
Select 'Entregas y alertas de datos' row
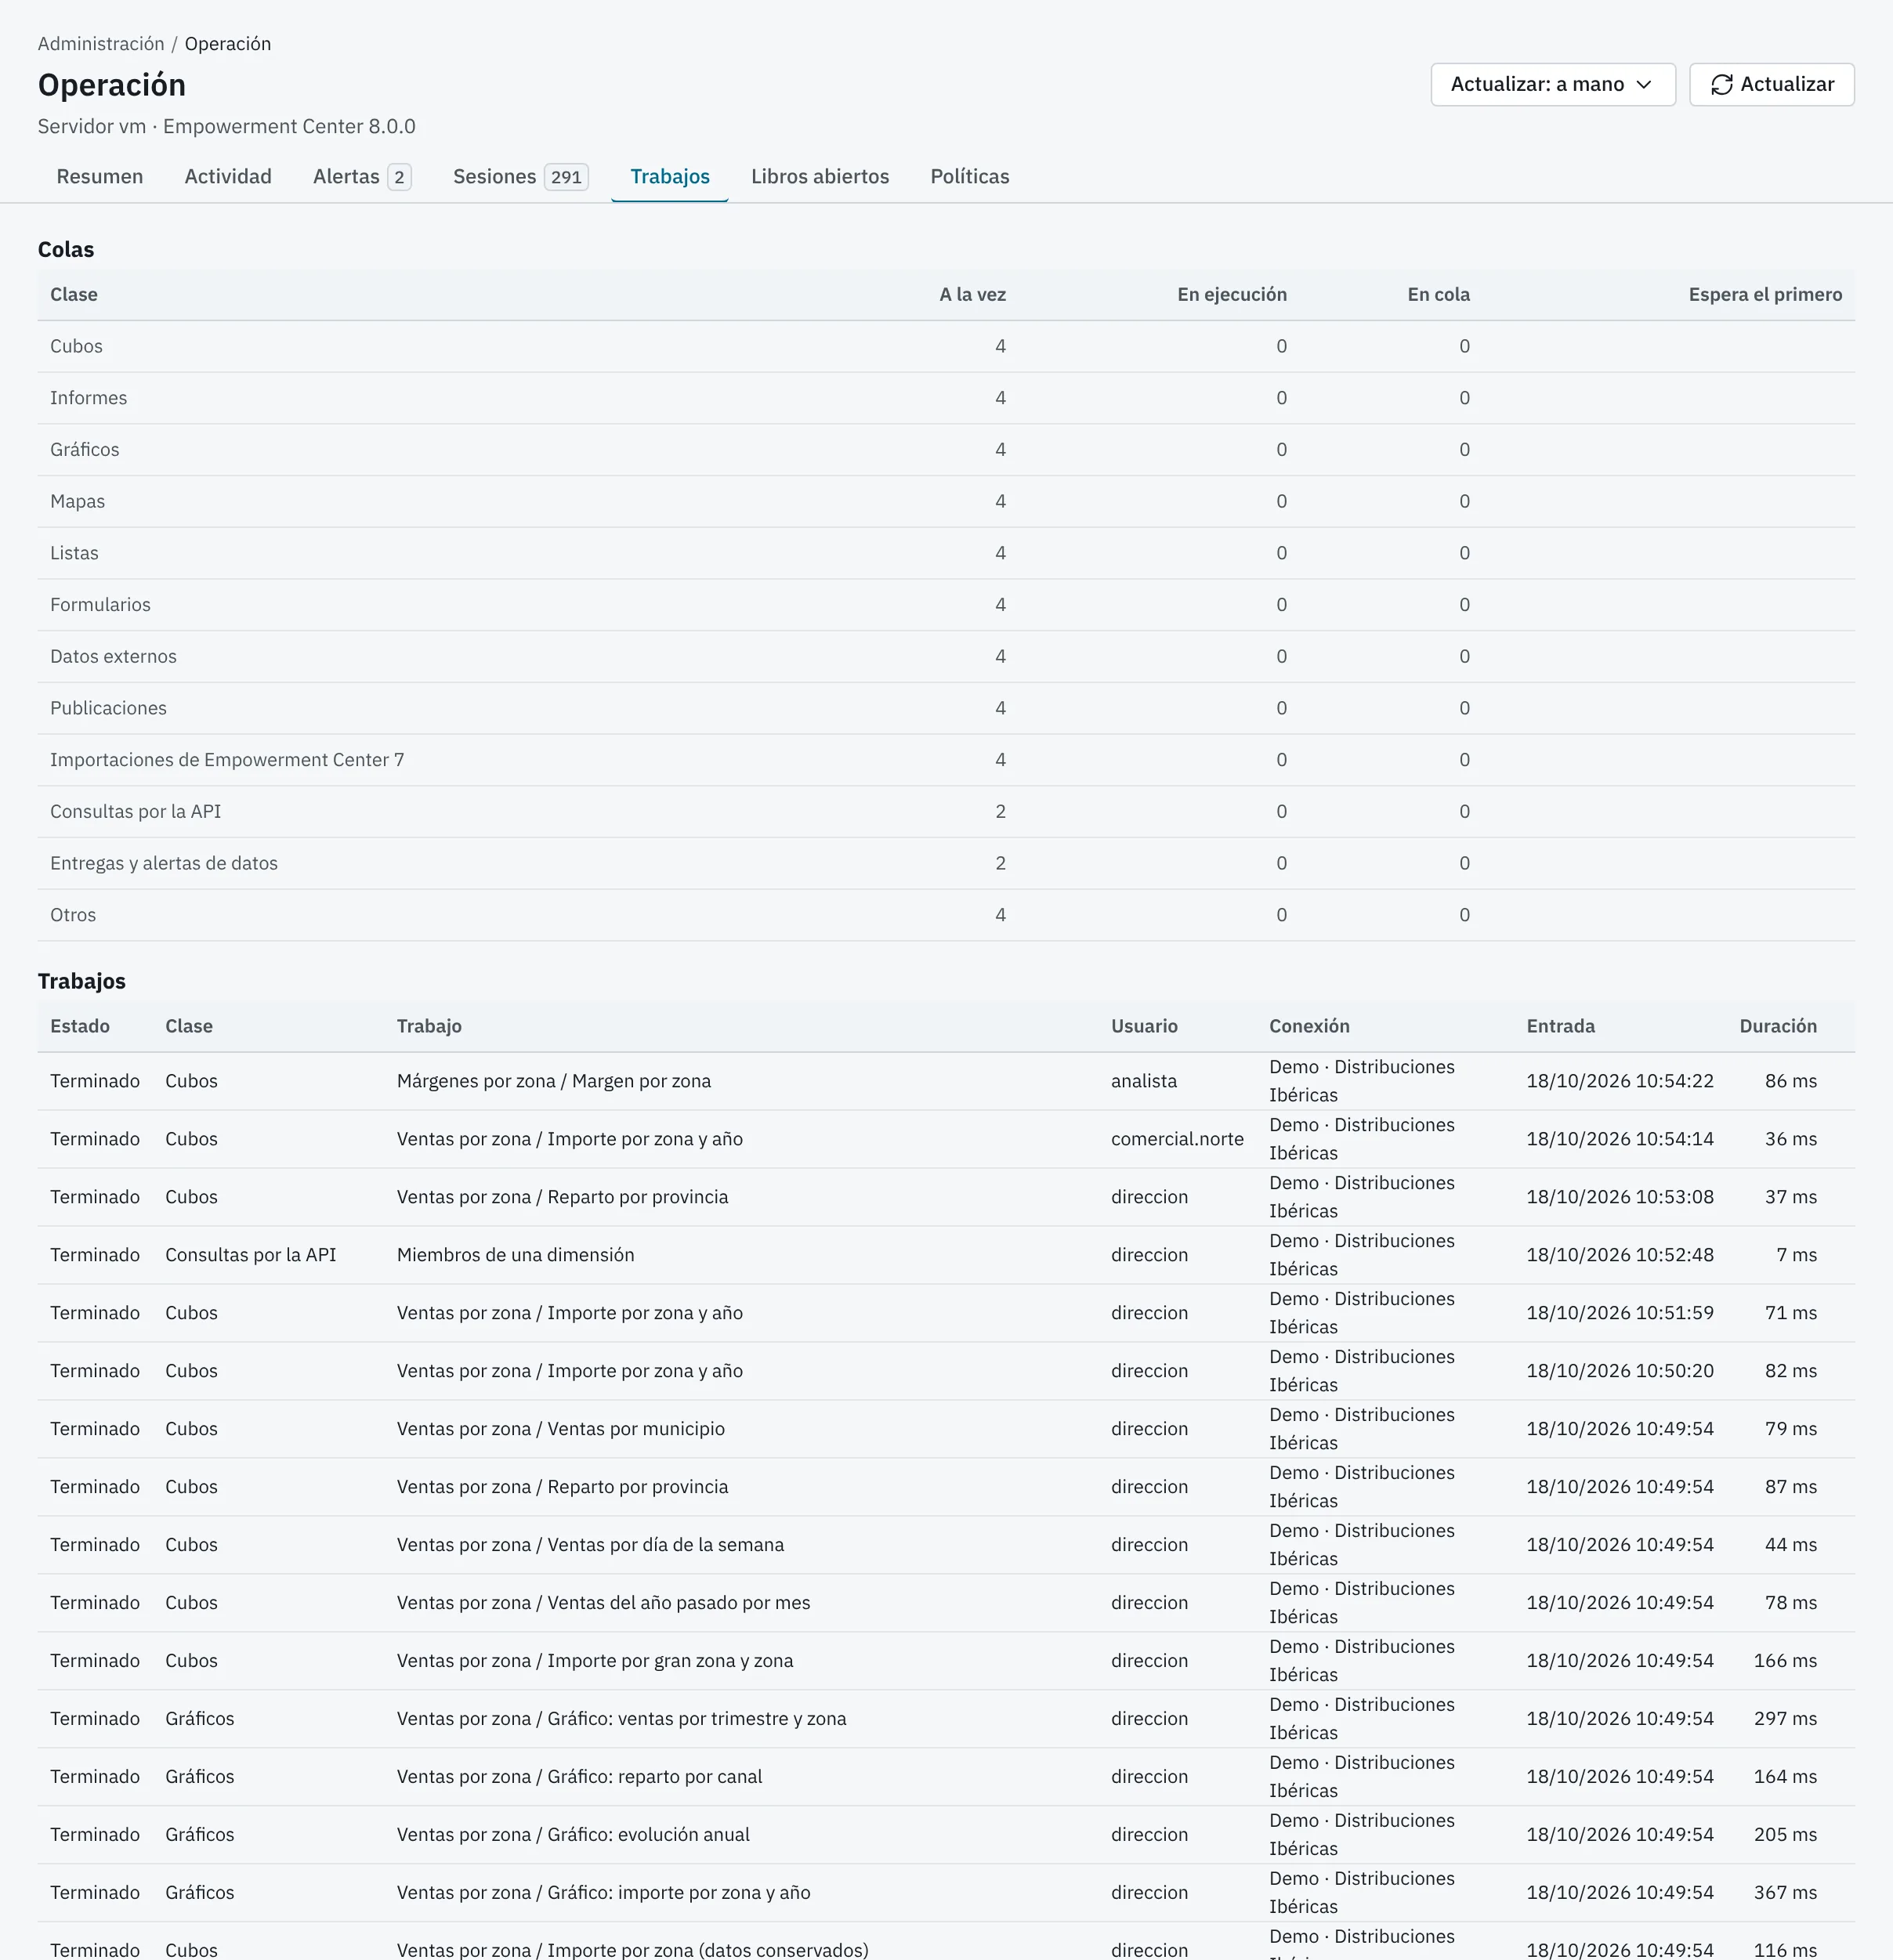946,864
